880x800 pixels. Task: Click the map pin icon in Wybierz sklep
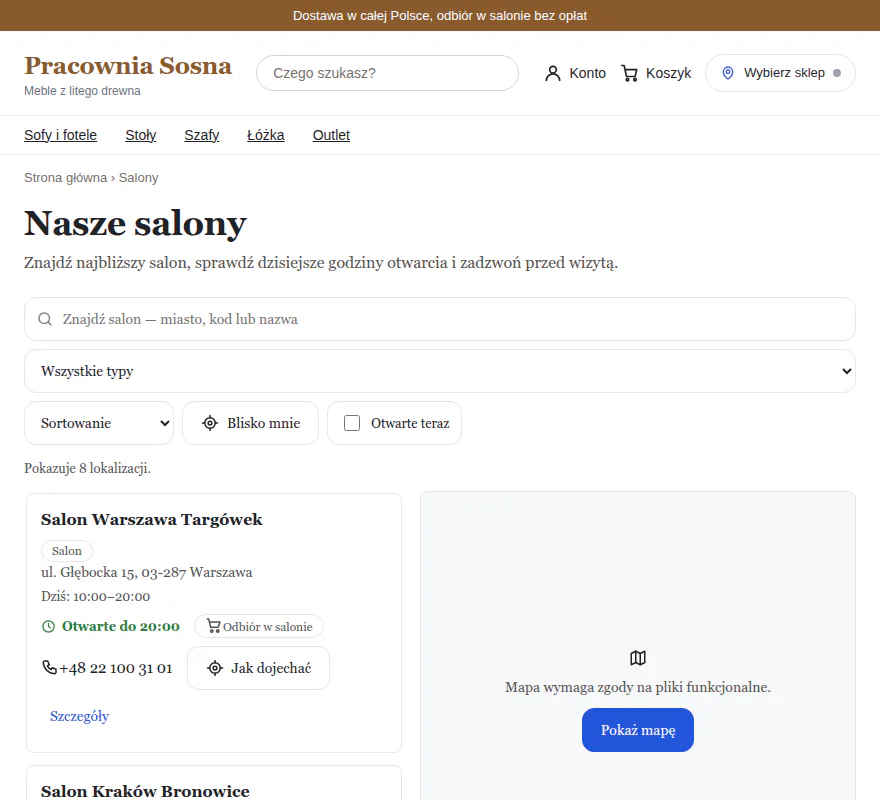728,73
